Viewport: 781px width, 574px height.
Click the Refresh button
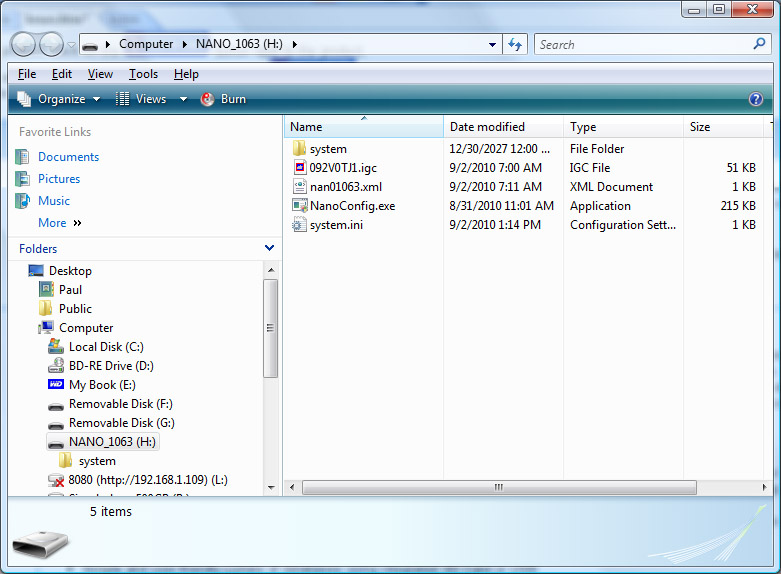(515, 45)
